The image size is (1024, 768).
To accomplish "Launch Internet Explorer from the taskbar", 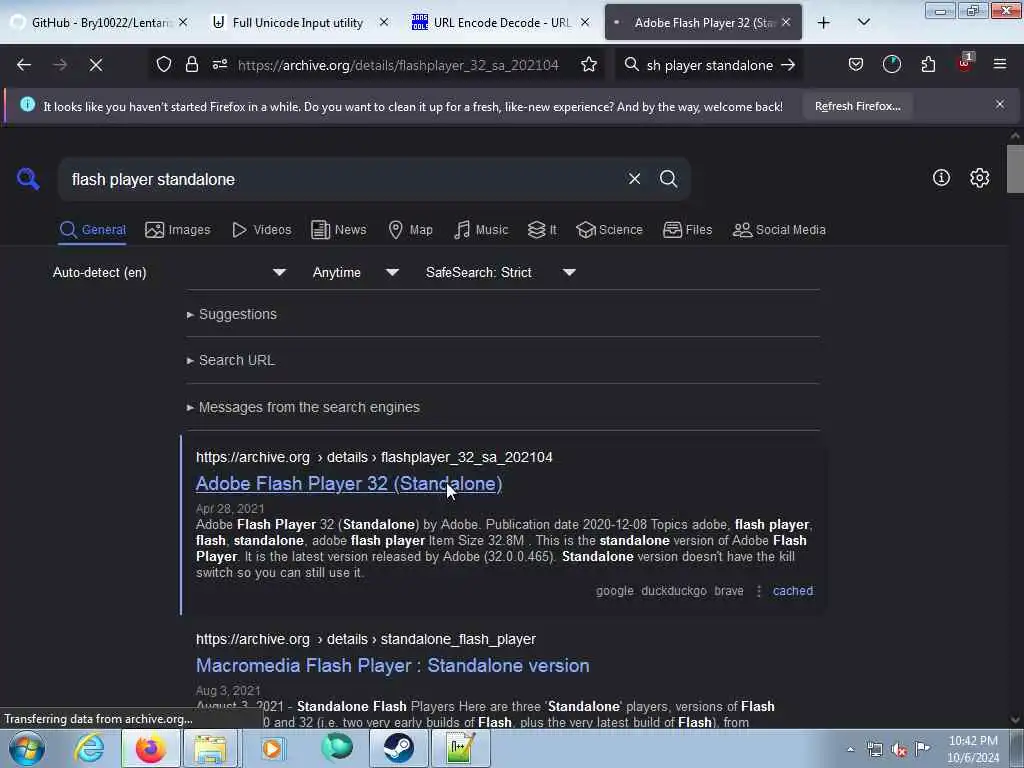I will coord(89,748).
